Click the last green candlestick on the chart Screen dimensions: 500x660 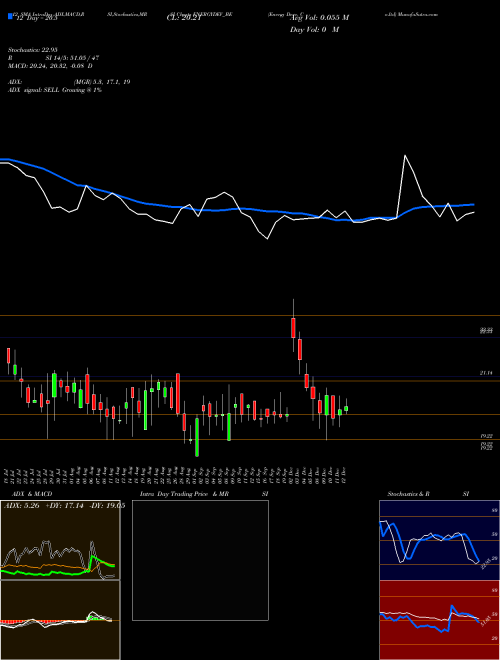point(346,408)
